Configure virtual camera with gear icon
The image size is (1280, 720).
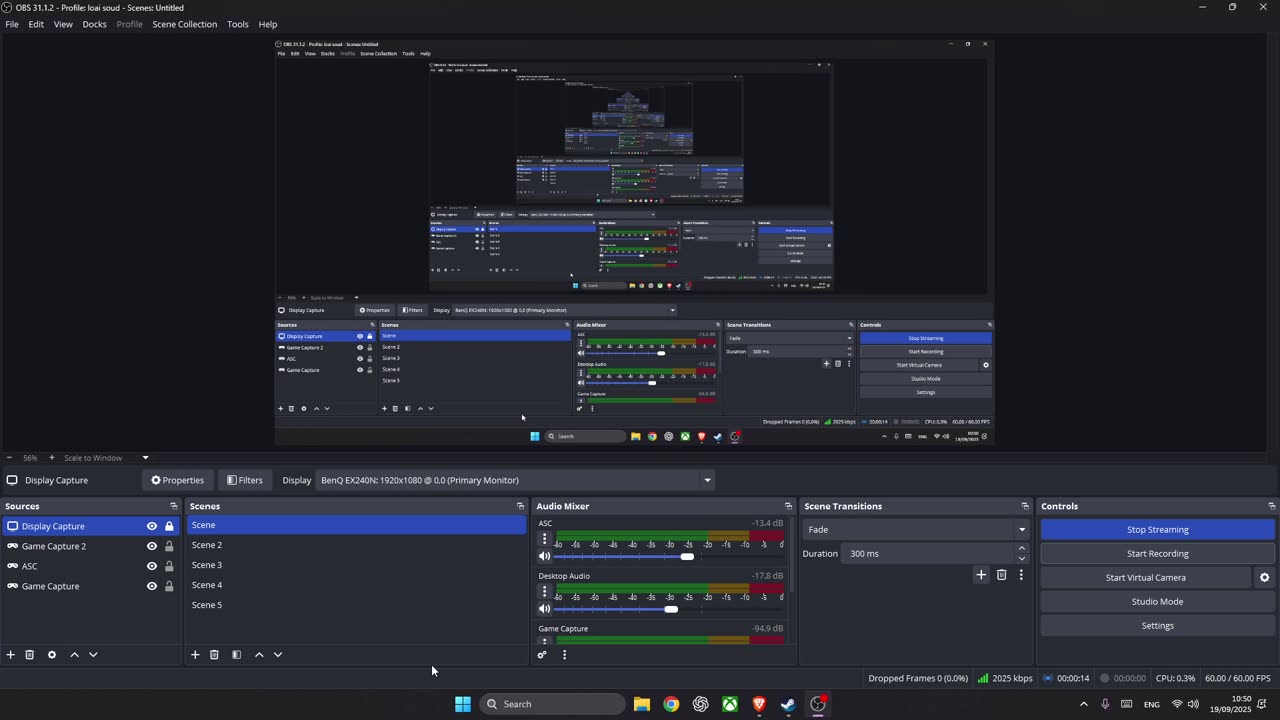click(1264, 577)
